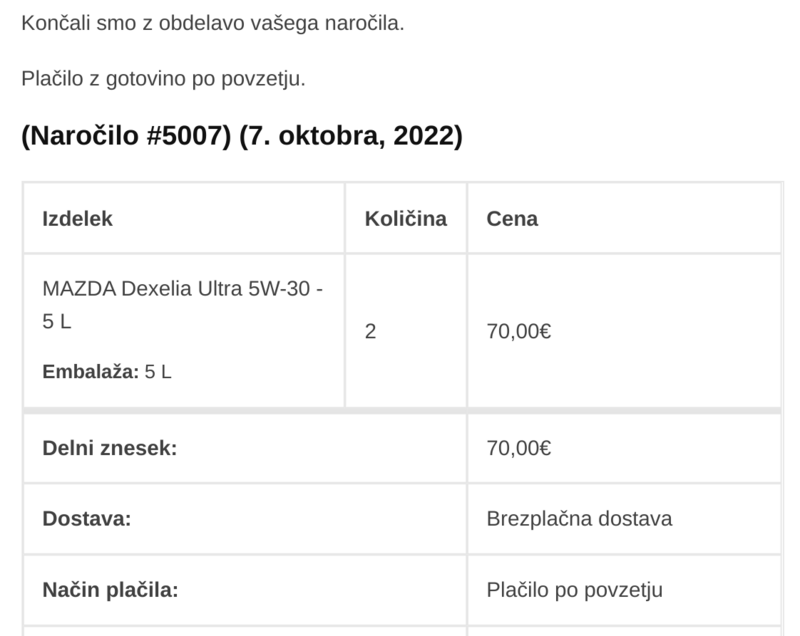Click the quantity value "2"
The image size is (800, 636).
(371, 331)
